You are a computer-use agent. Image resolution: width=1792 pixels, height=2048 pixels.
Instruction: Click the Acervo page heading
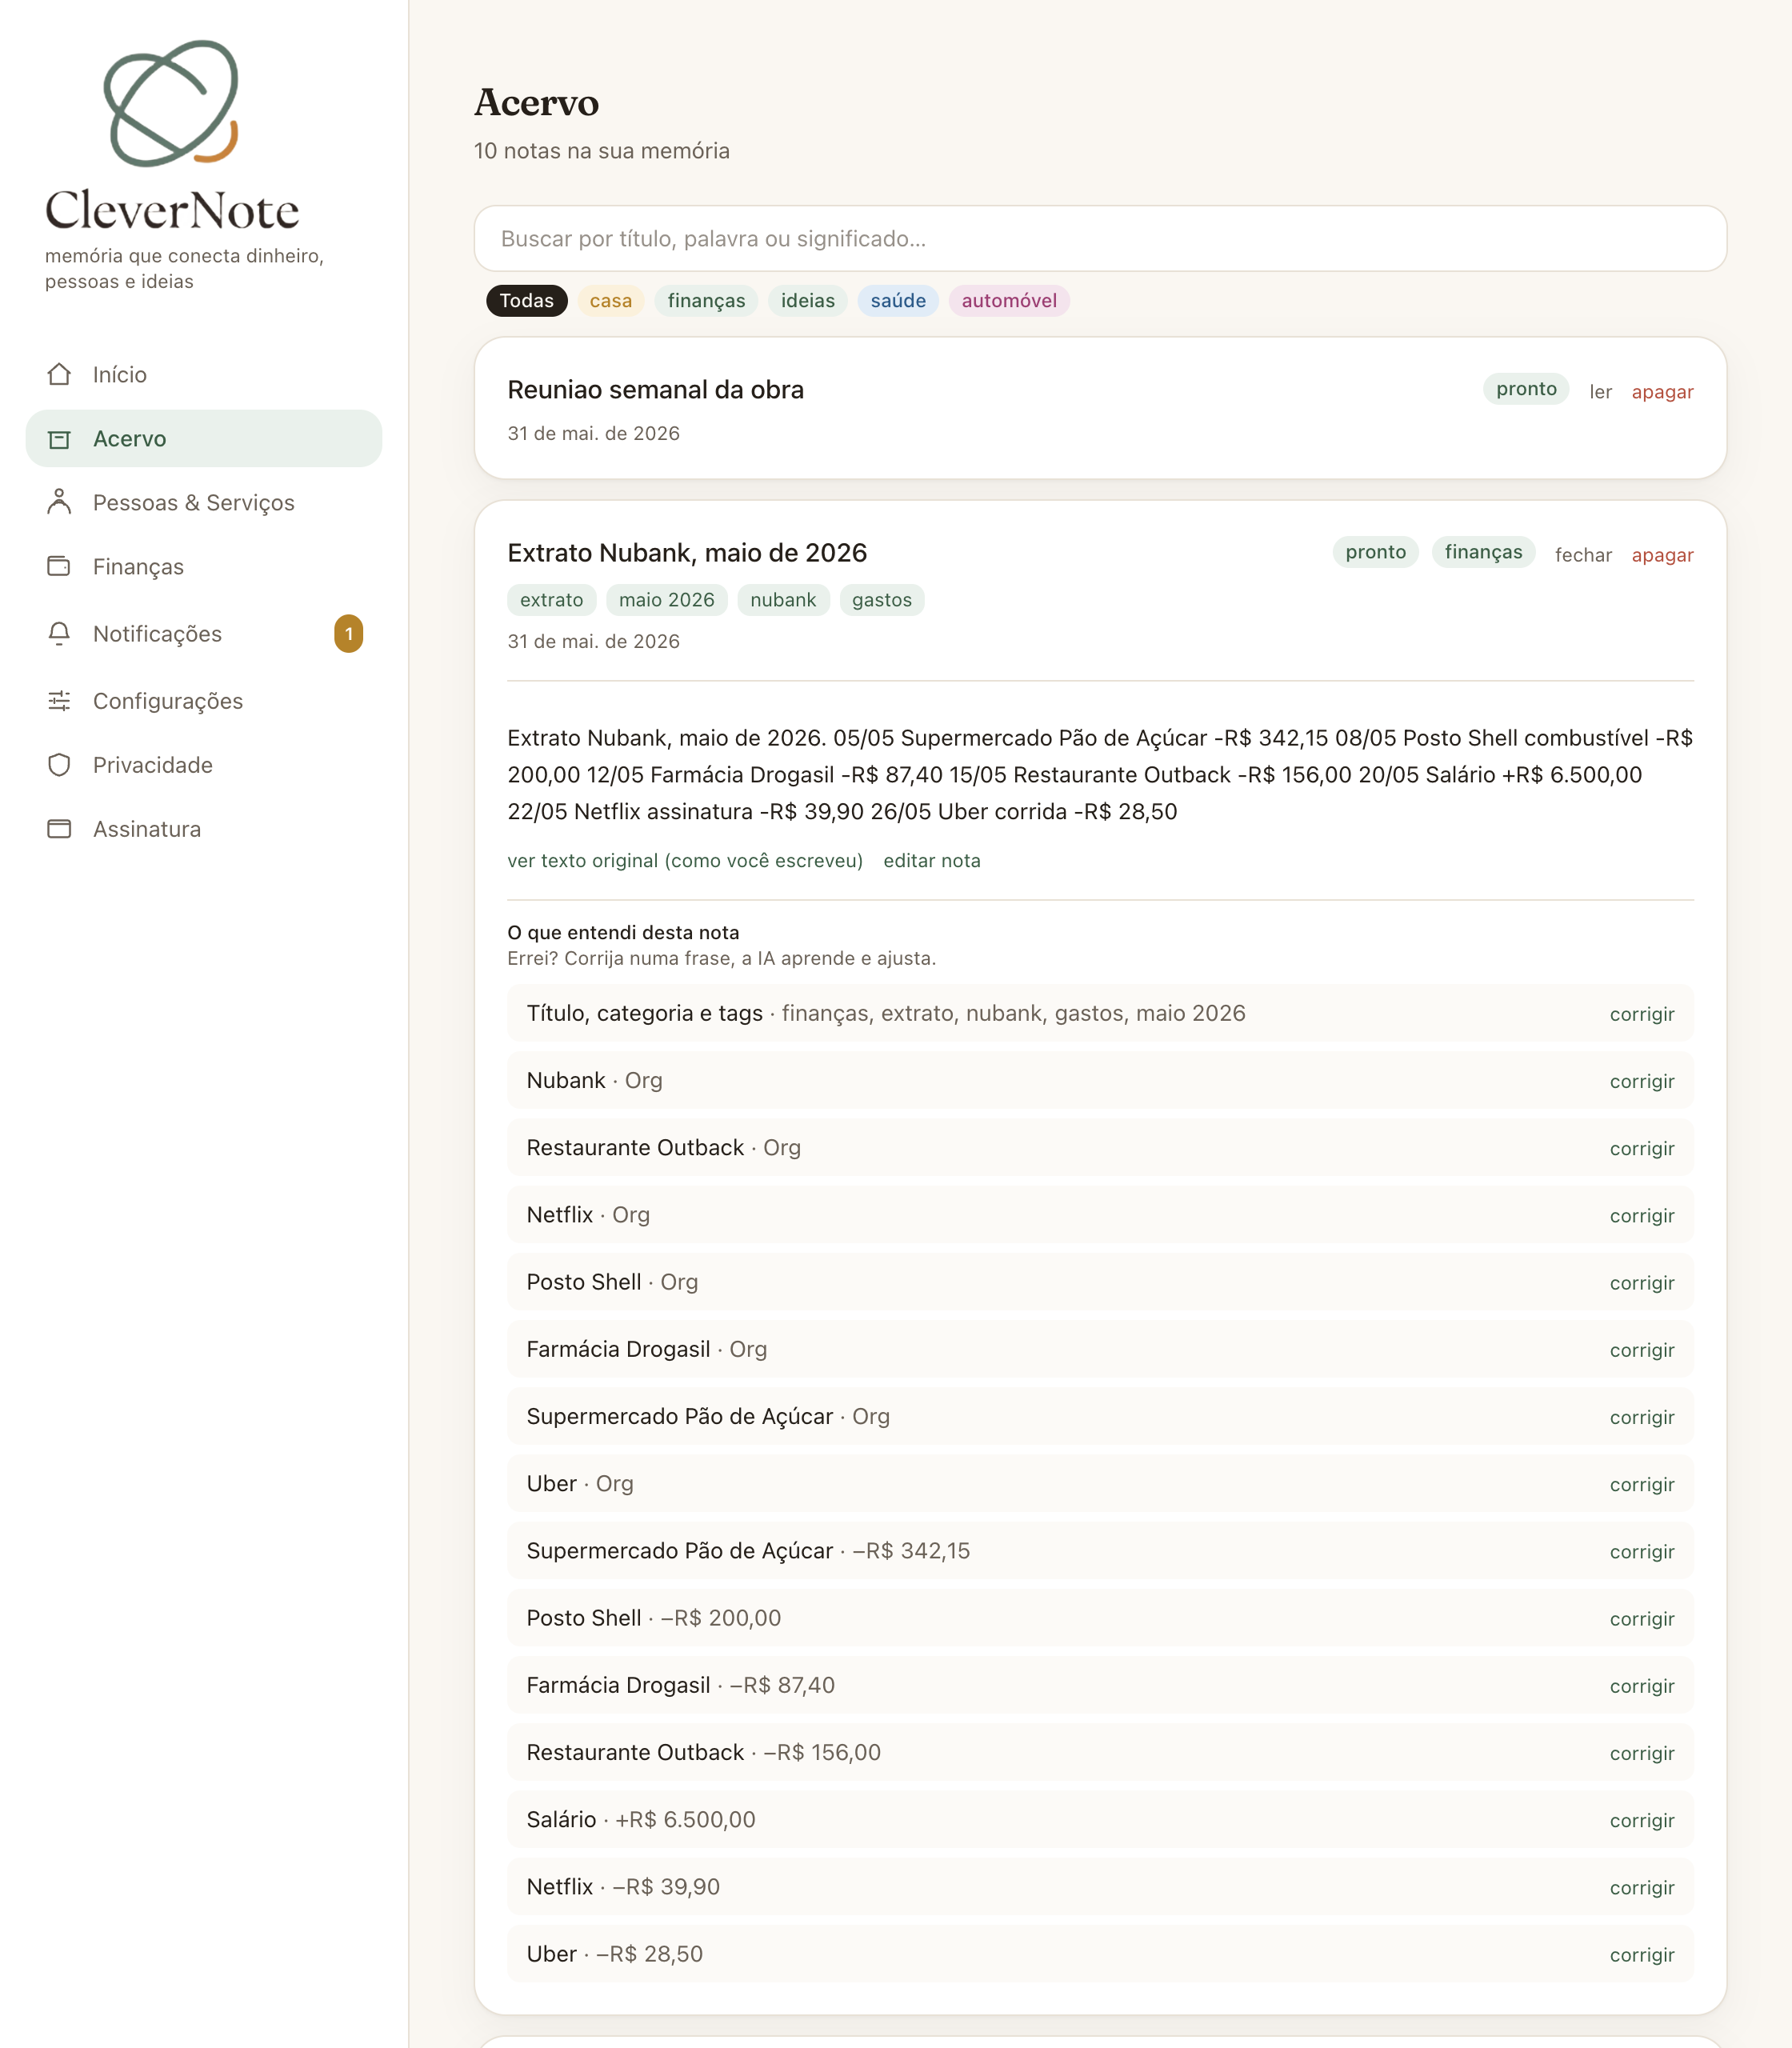tap(536, 102)
